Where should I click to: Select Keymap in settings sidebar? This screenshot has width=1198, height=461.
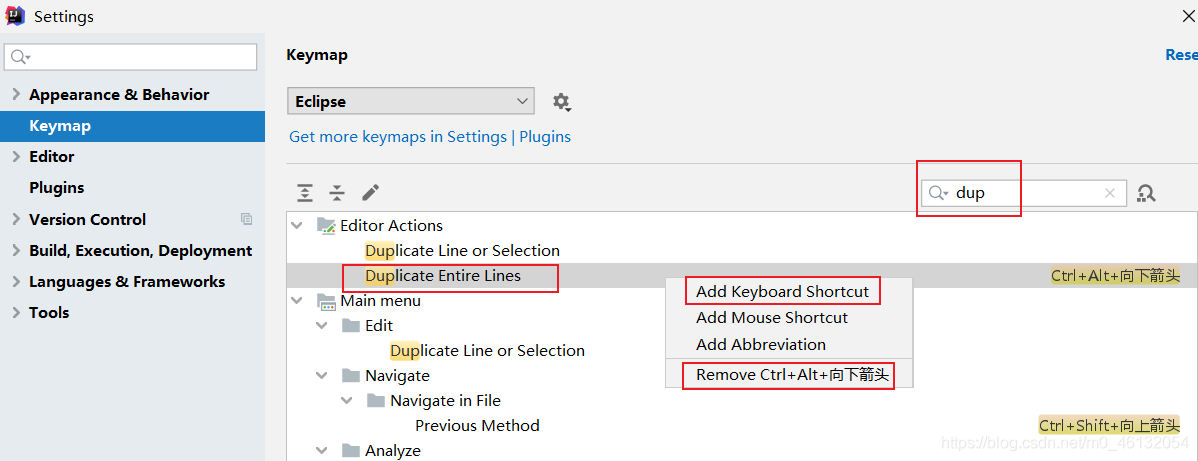point(132,126)
